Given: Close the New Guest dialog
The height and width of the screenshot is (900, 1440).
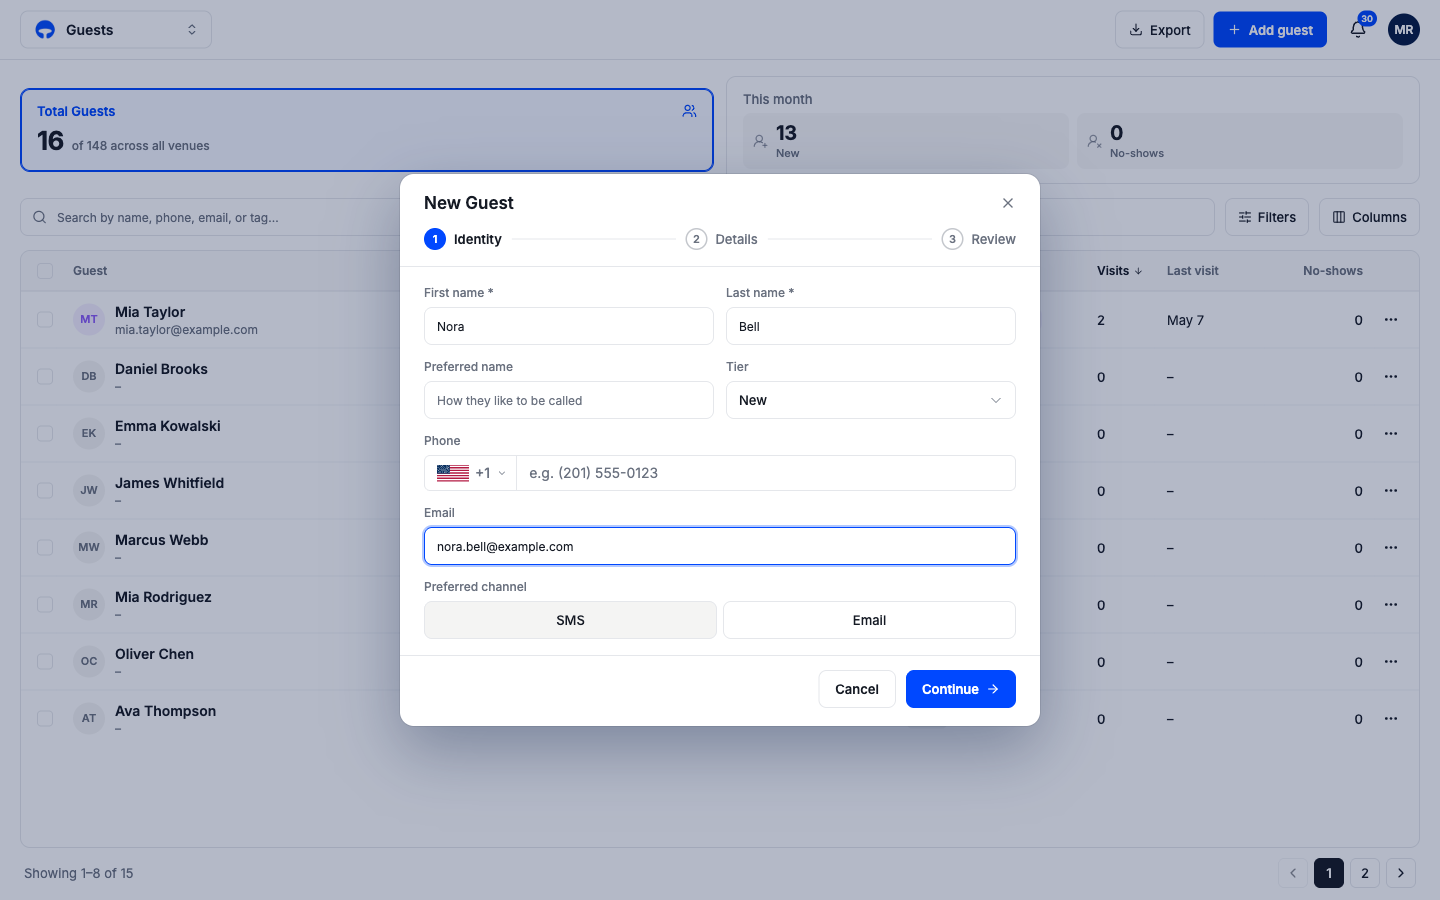Looking at the screenshot, I should 1008,203.
